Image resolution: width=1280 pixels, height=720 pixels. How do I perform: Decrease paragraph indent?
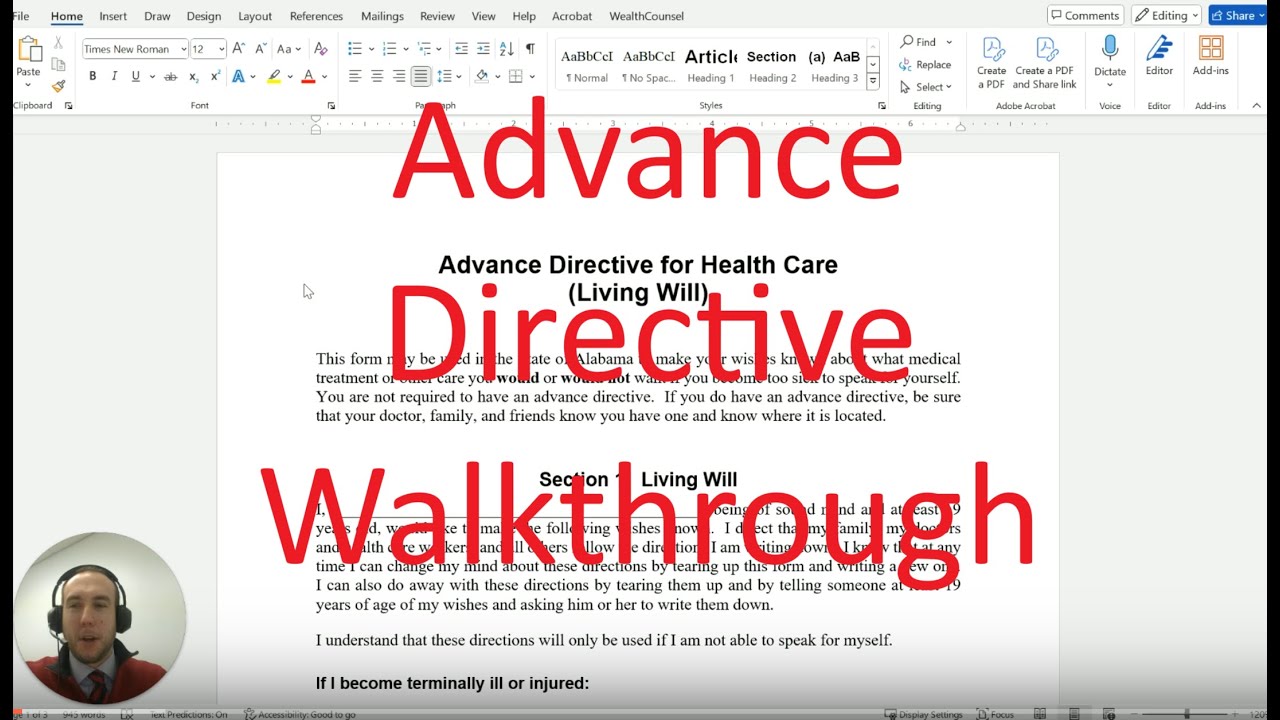click(461, 48)
